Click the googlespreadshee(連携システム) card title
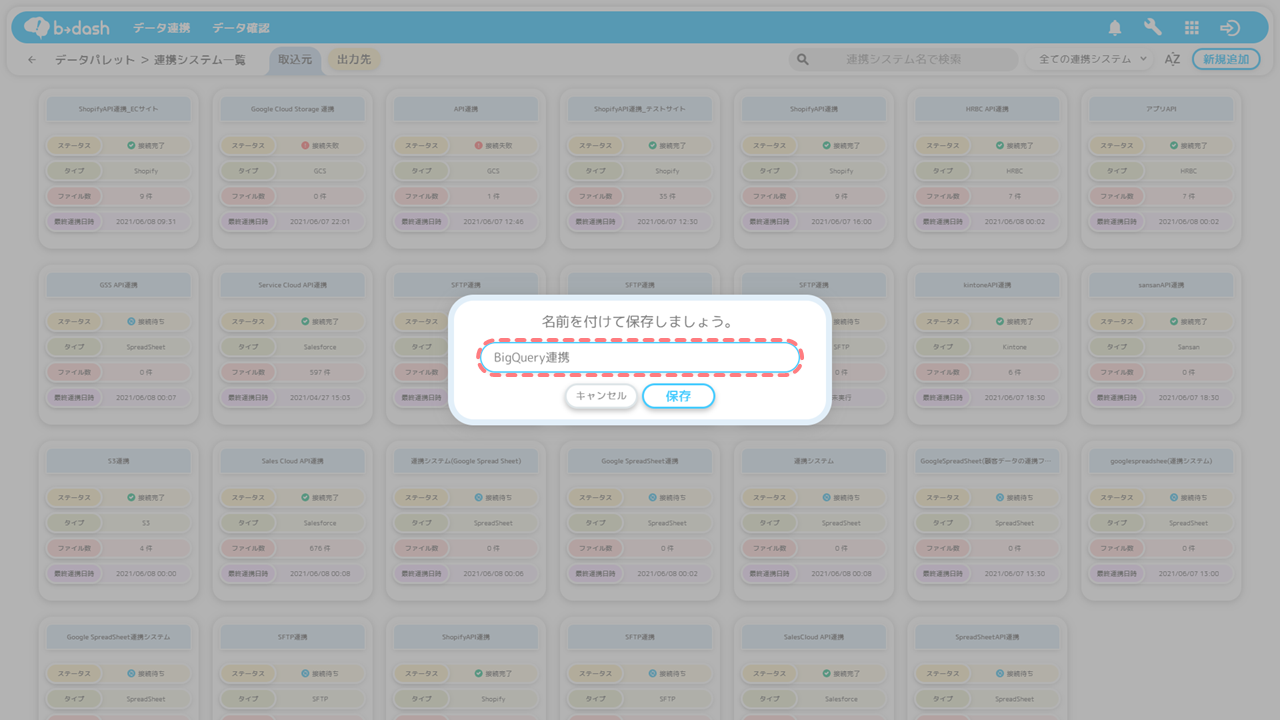 coord(1161,461)
